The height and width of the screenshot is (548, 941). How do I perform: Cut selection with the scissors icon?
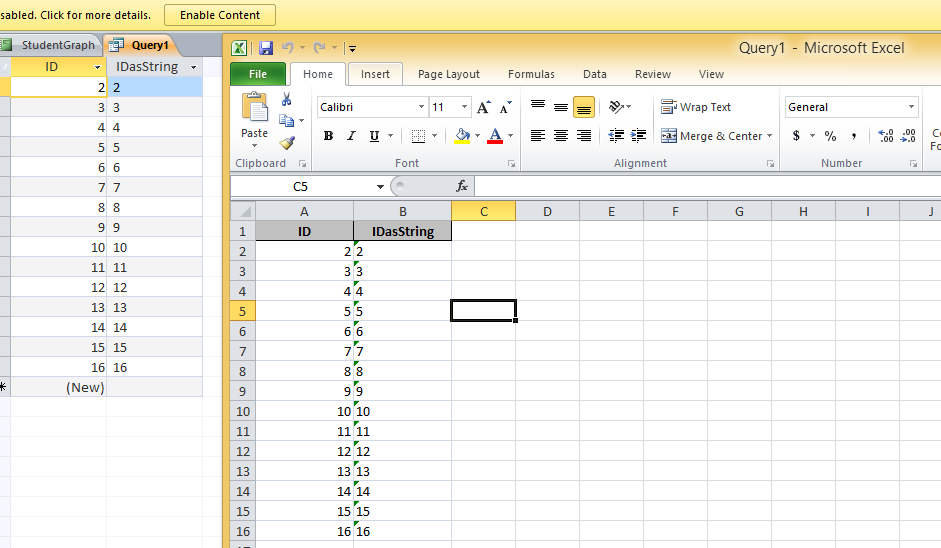click(x=286, y=99)
